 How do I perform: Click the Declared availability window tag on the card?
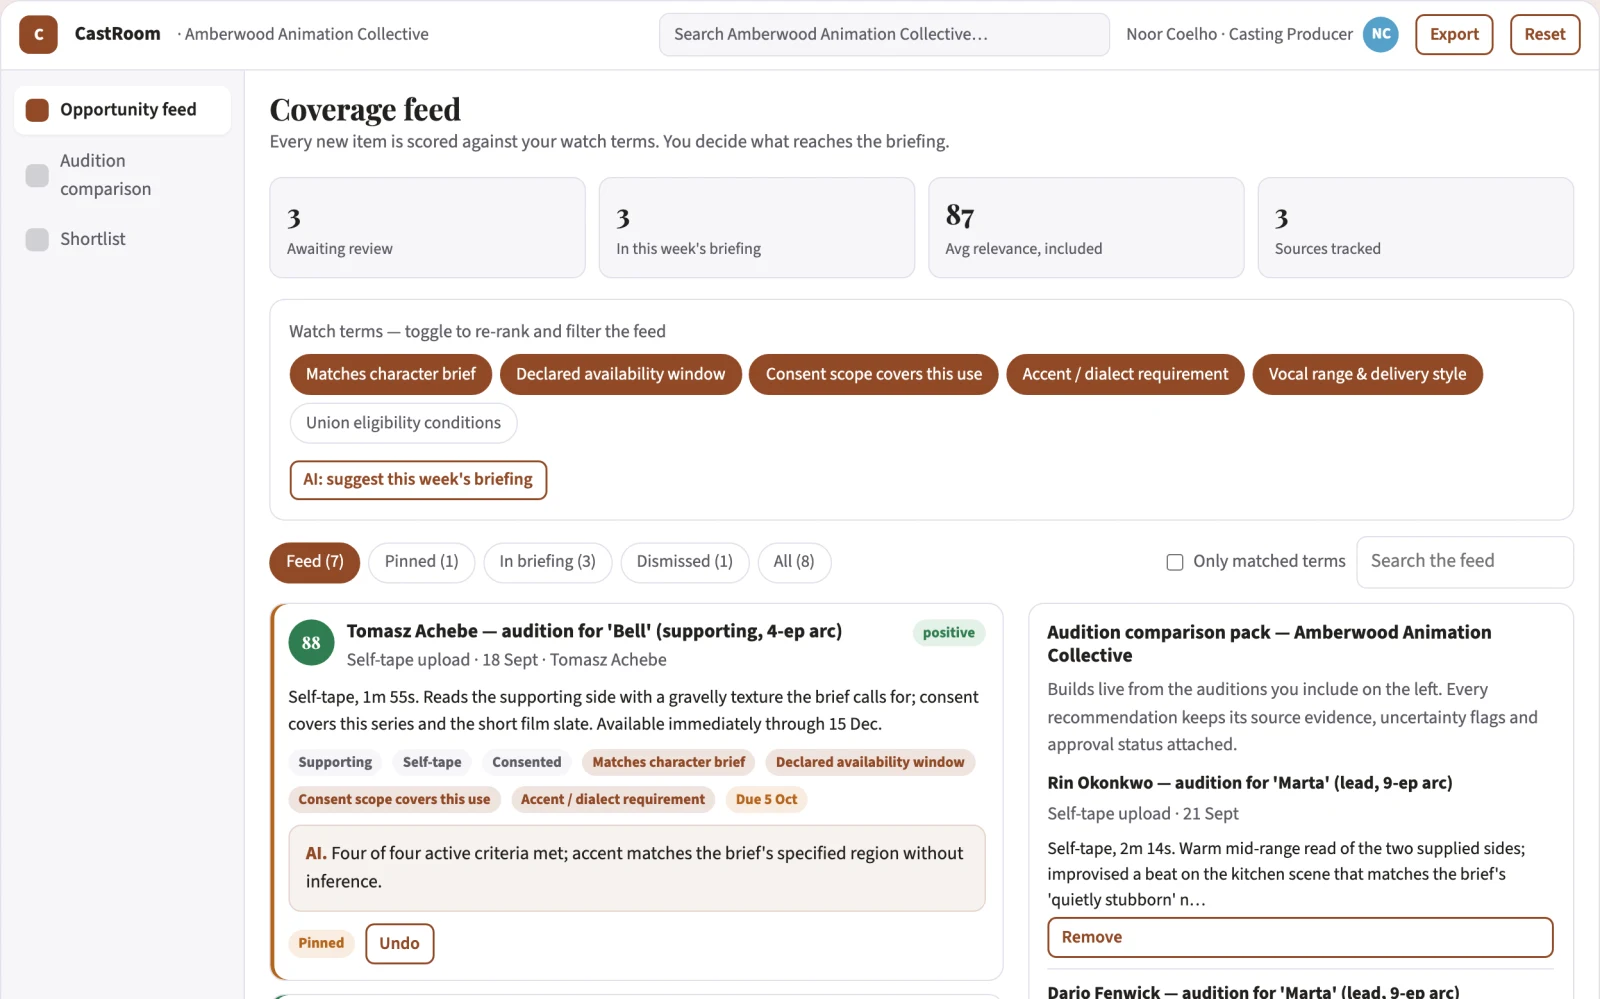[x=870, y=762]
